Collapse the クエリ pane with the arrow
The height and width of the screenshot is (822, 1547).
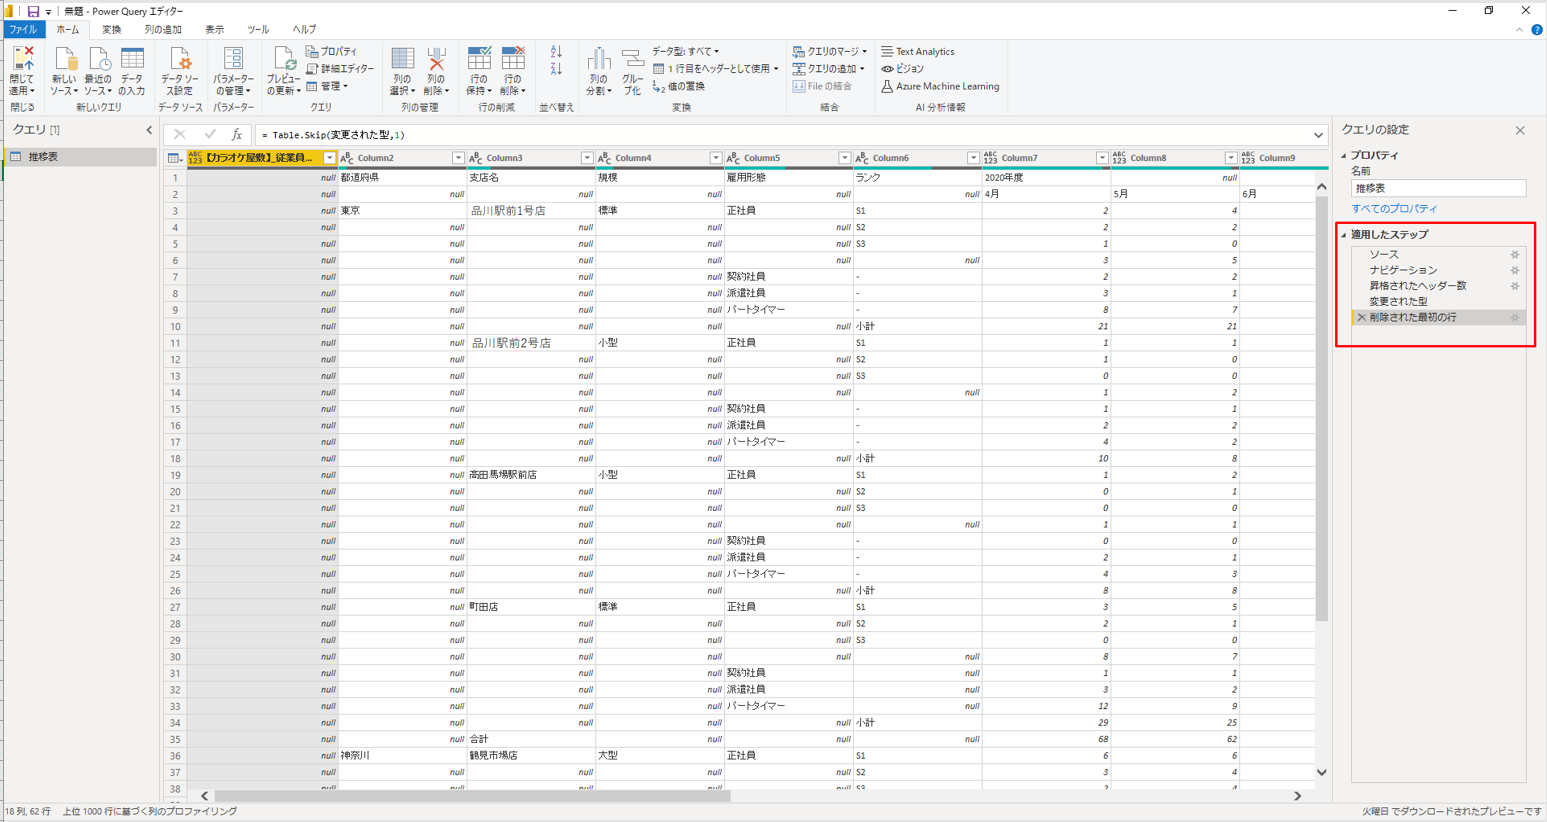tap(149, 130)
